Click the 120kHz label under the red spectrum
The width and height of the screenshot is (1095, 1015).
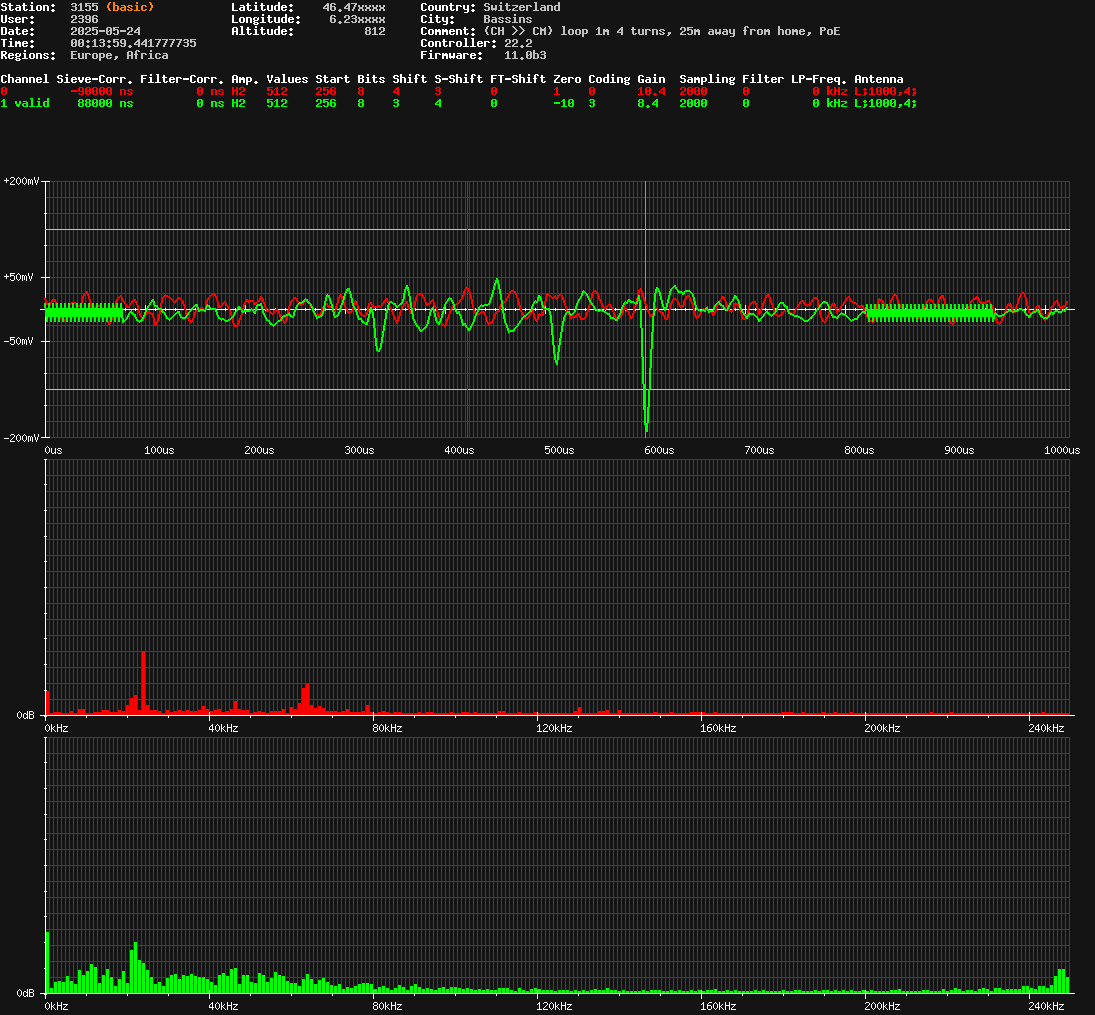(x=554, y=728)
